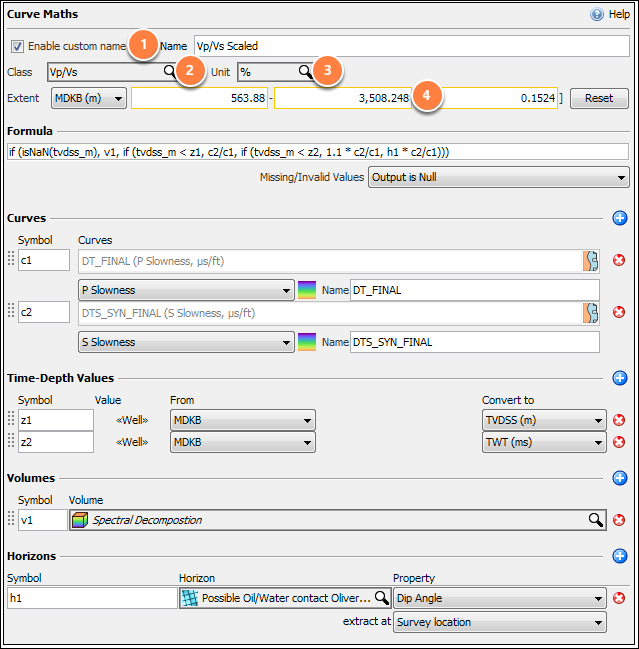Change z2 Convert to TWT (ms) dropdown

544,442
